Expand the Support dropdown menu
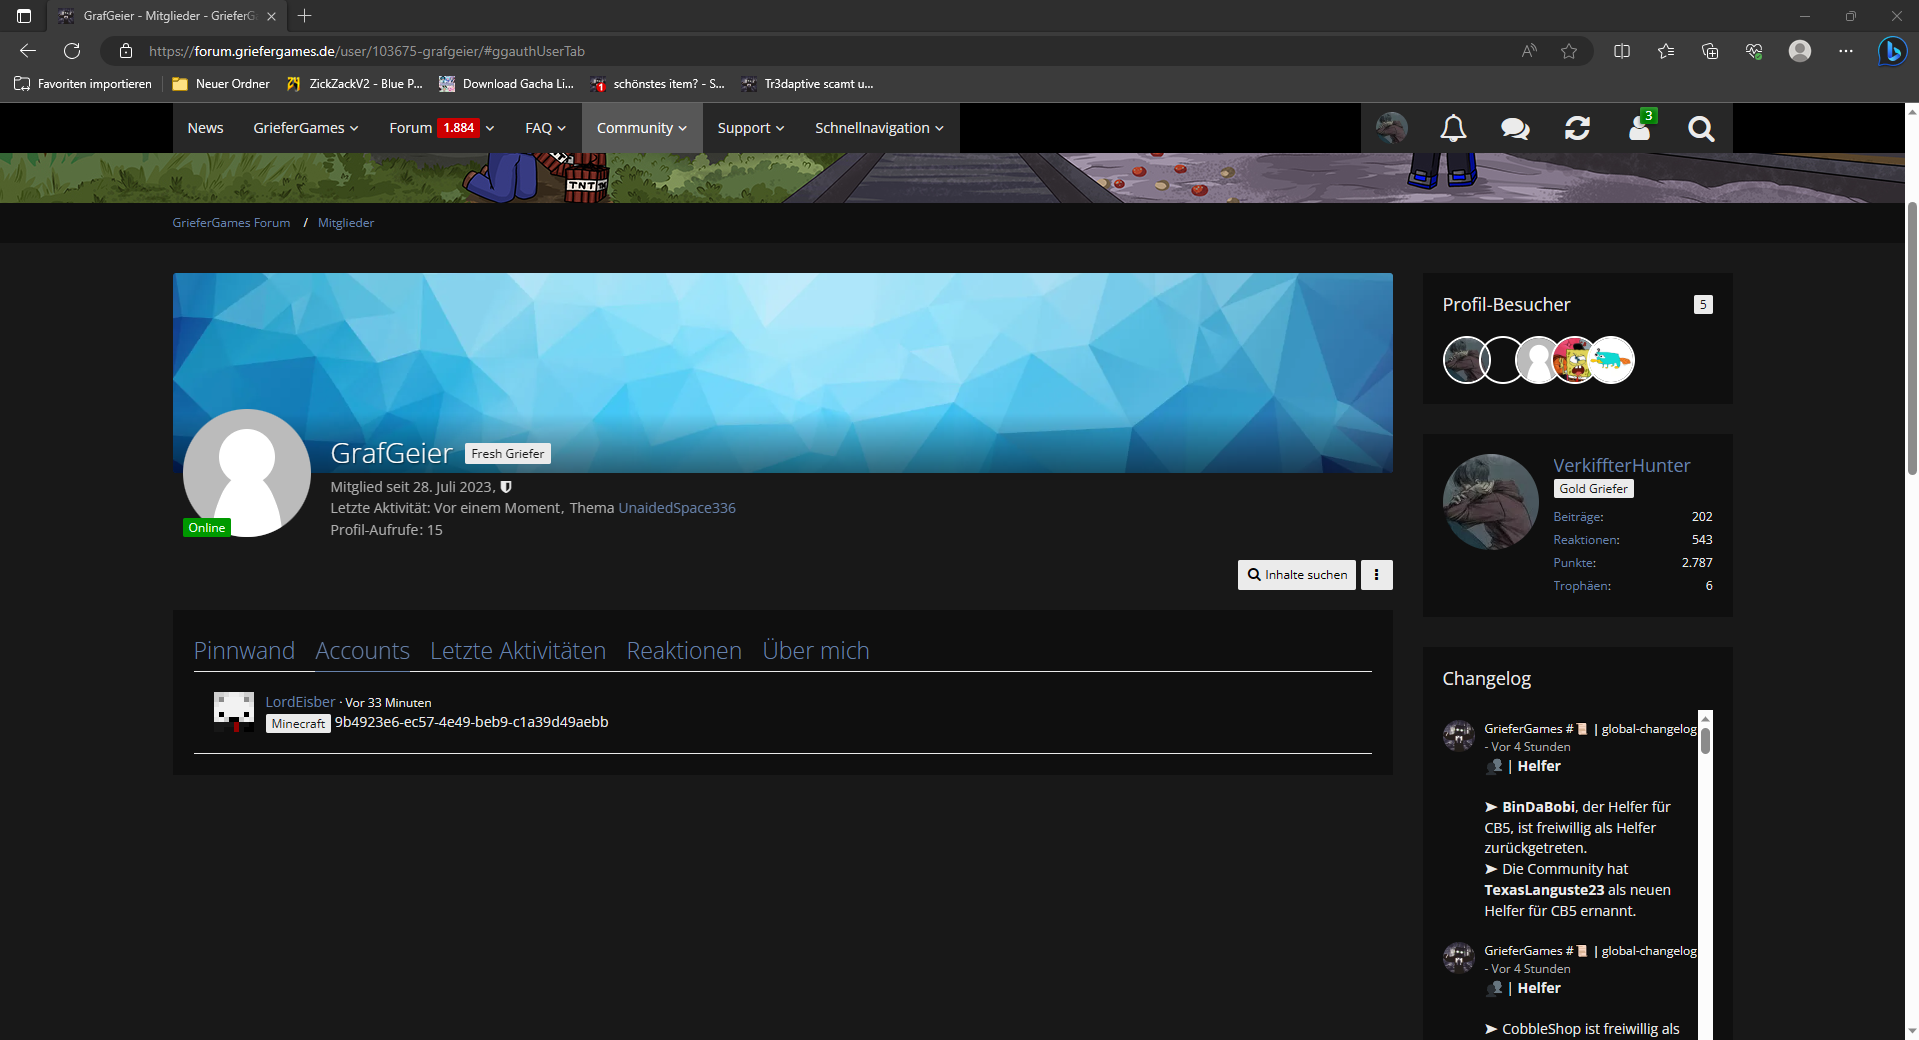The width and height of the screenshot is (1919, 1040). [x=751, y=128]
